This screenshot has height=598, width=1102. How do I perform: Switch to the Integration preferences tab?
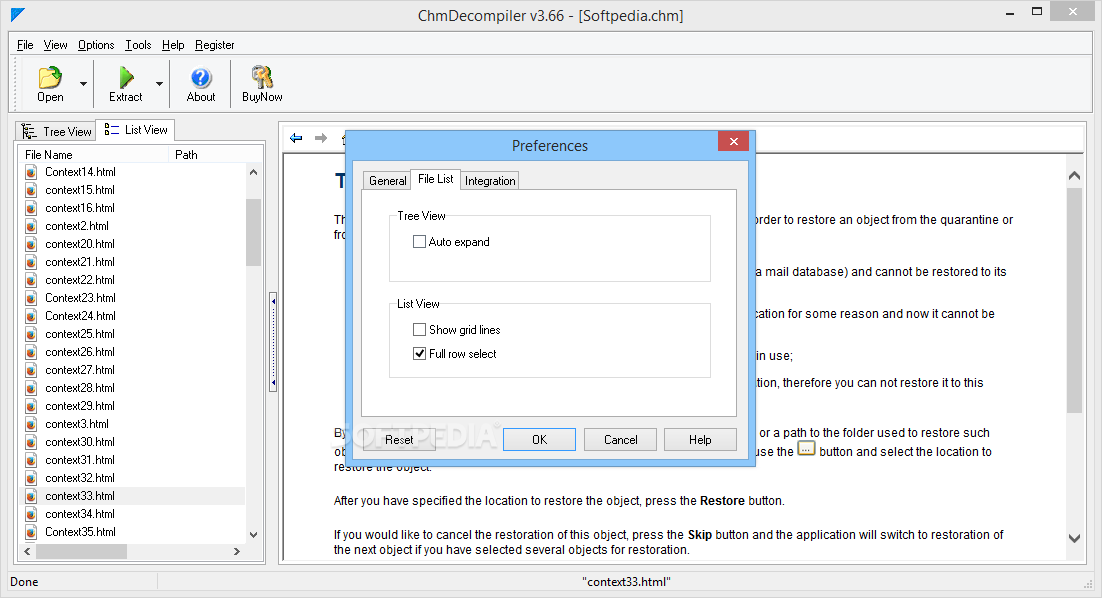point(490,181)
